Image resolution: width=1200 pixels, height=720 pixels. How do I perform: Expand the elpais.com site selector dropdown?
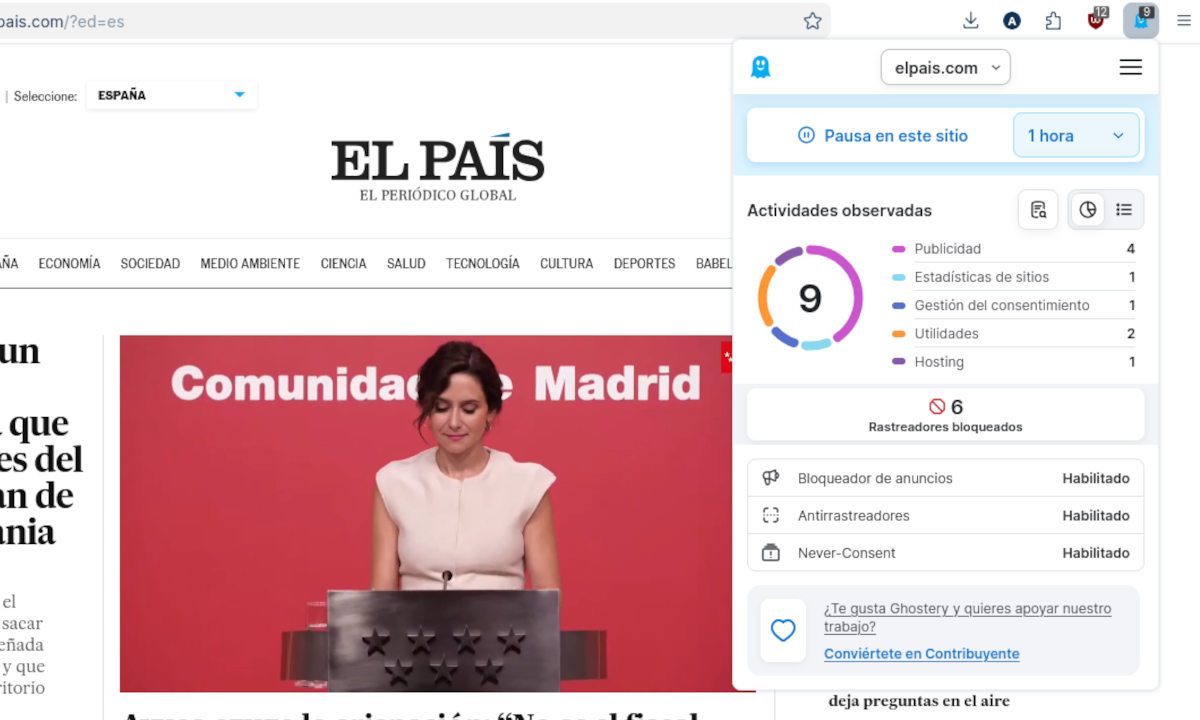click(945, 67)
